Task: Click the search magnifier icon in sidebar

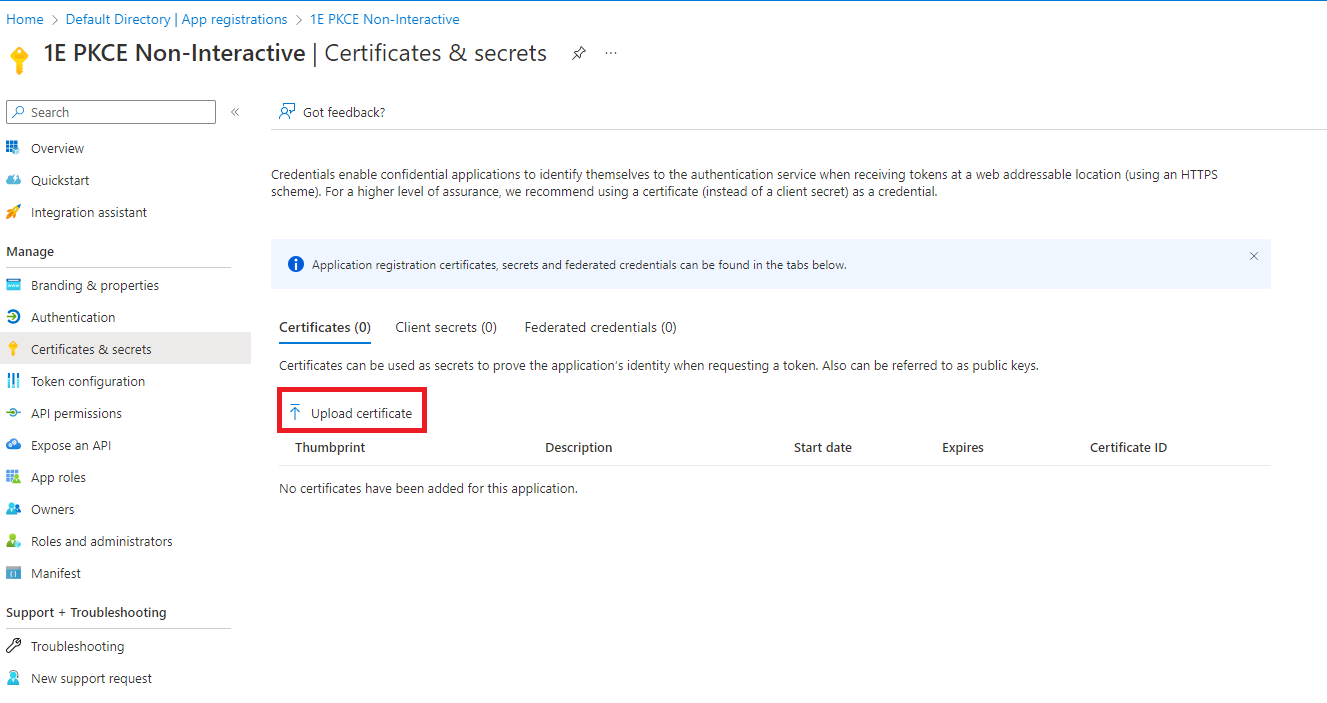Action: click(18, 112)
